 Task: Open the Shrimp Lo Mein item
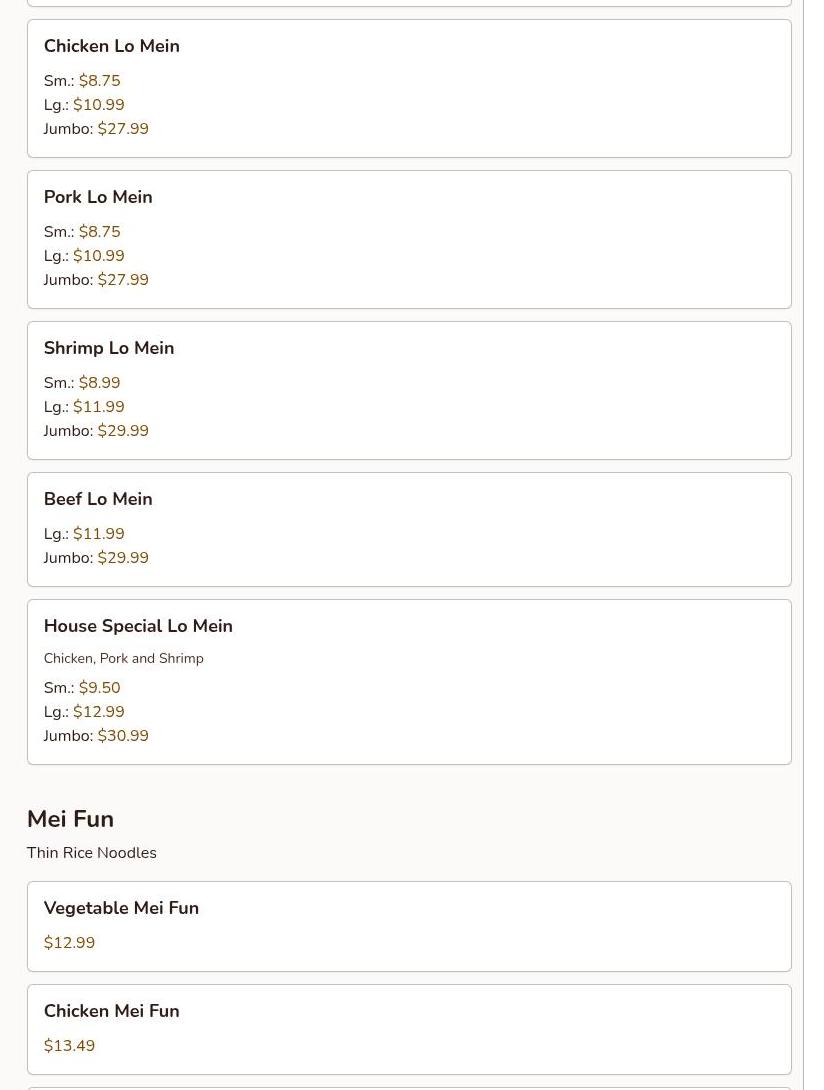[x=108, y=348]
